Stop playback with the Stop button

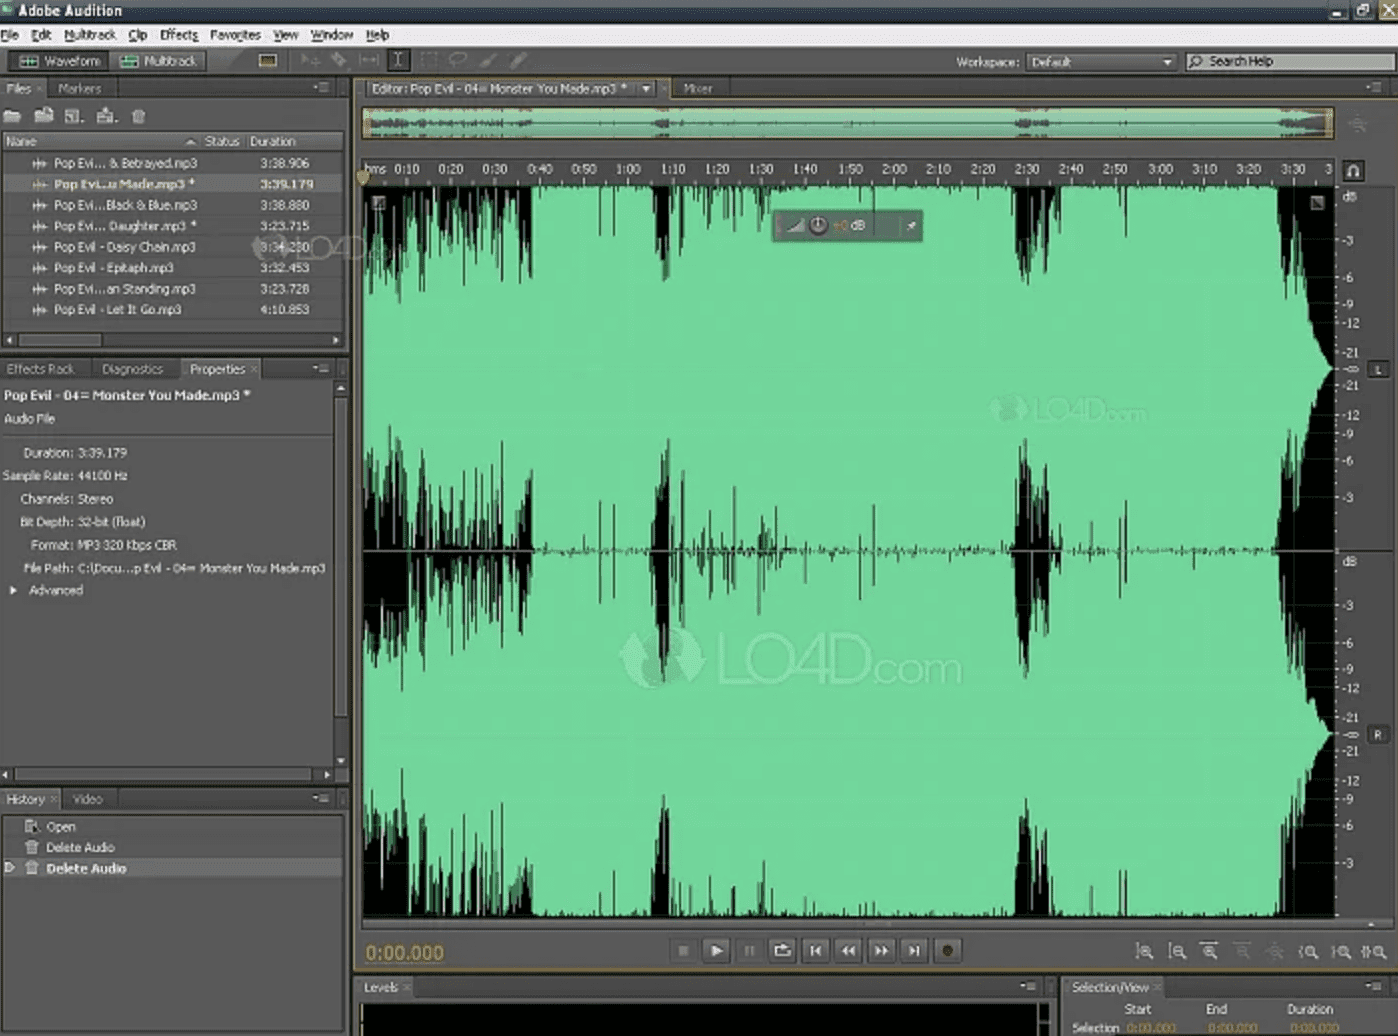point(683,951)
